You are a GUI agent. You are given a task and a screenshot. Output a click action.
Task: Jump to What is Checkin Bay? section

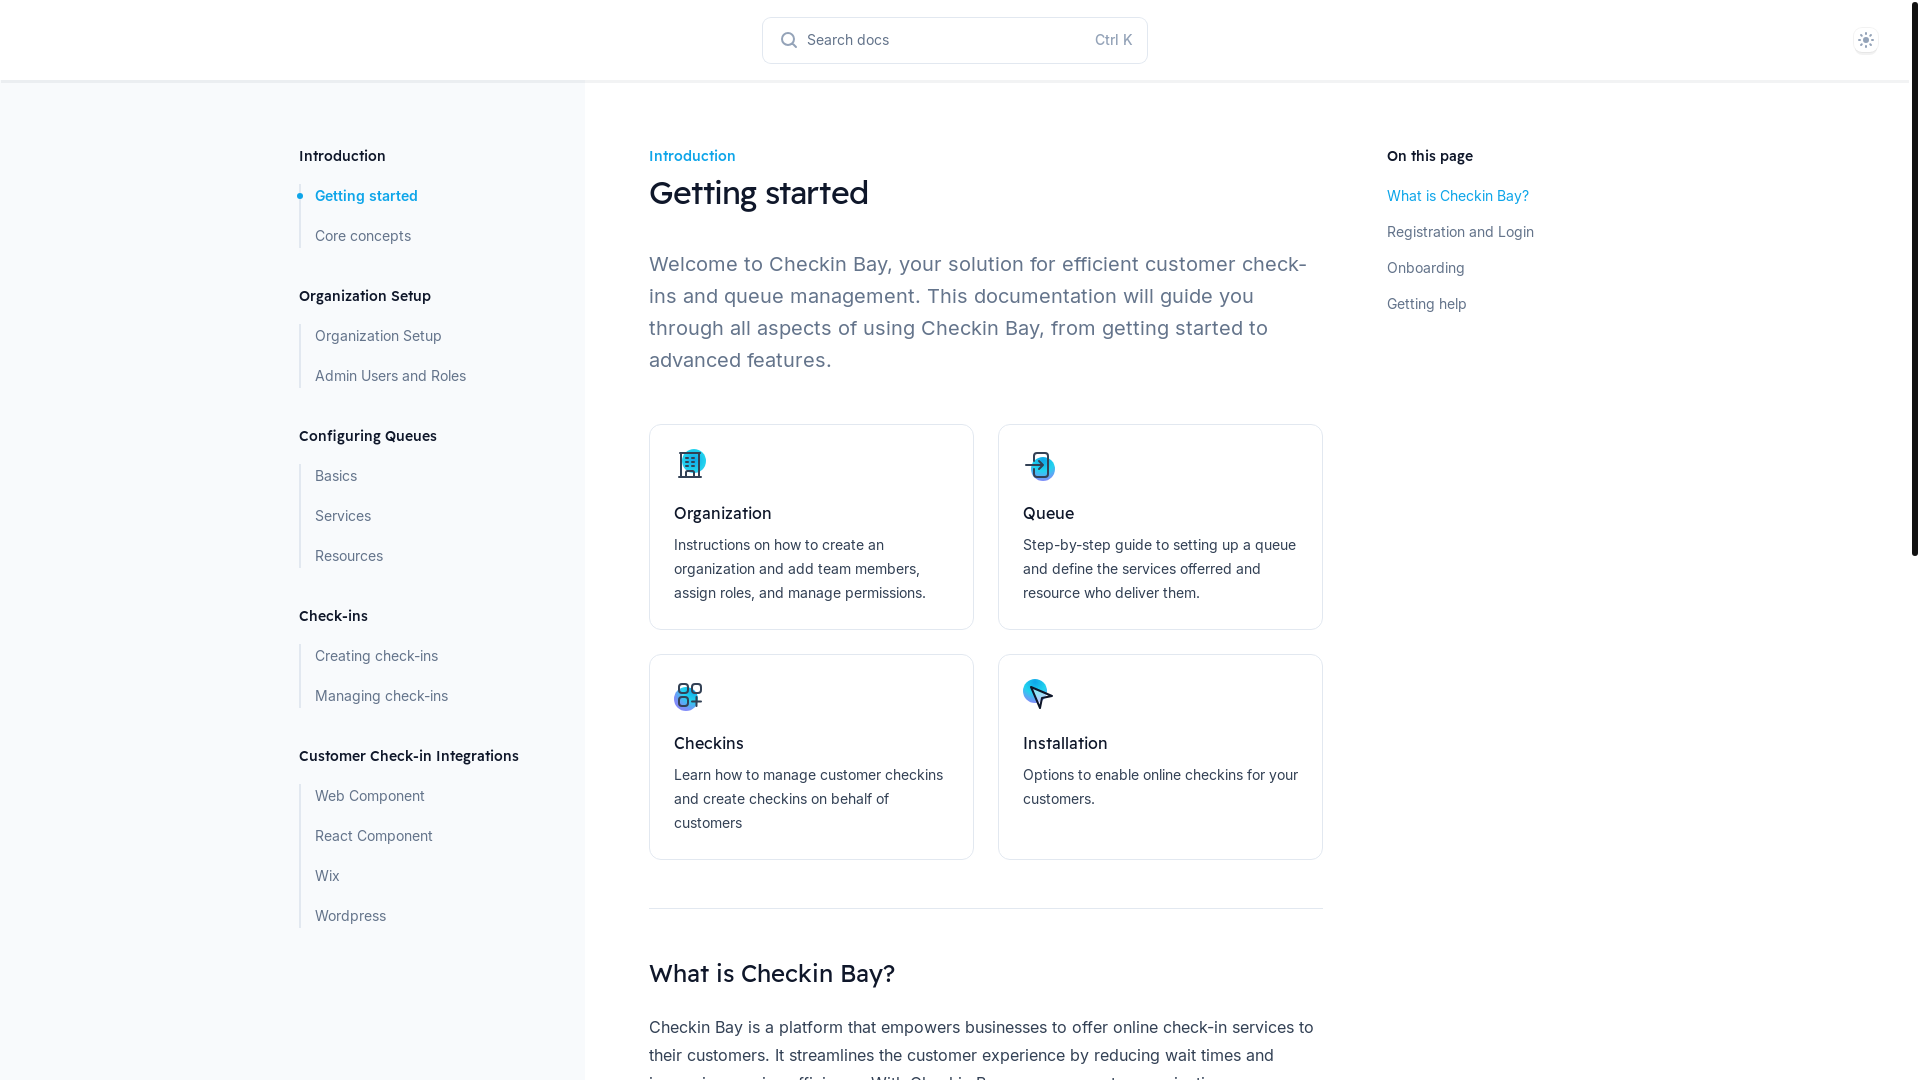1458,196
